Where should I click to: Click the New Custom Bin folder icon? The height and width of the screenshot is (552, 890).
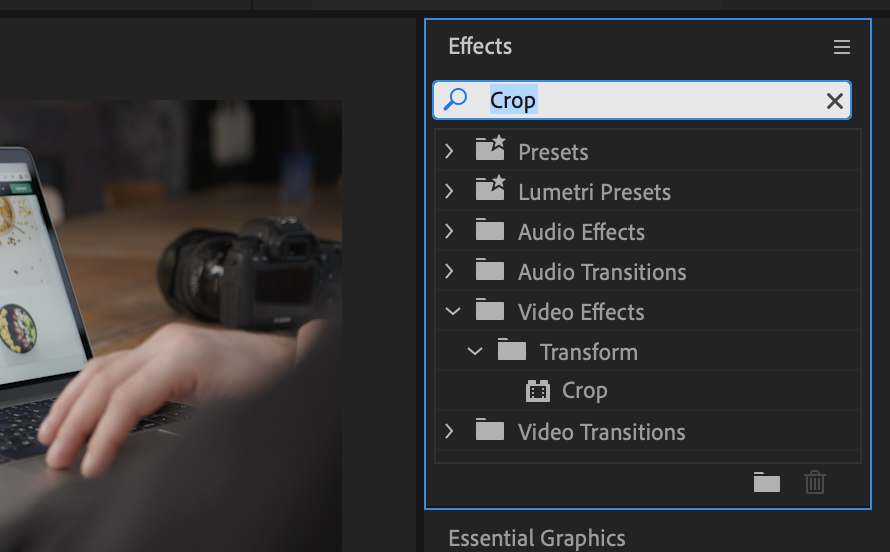(x=766, y=483)
